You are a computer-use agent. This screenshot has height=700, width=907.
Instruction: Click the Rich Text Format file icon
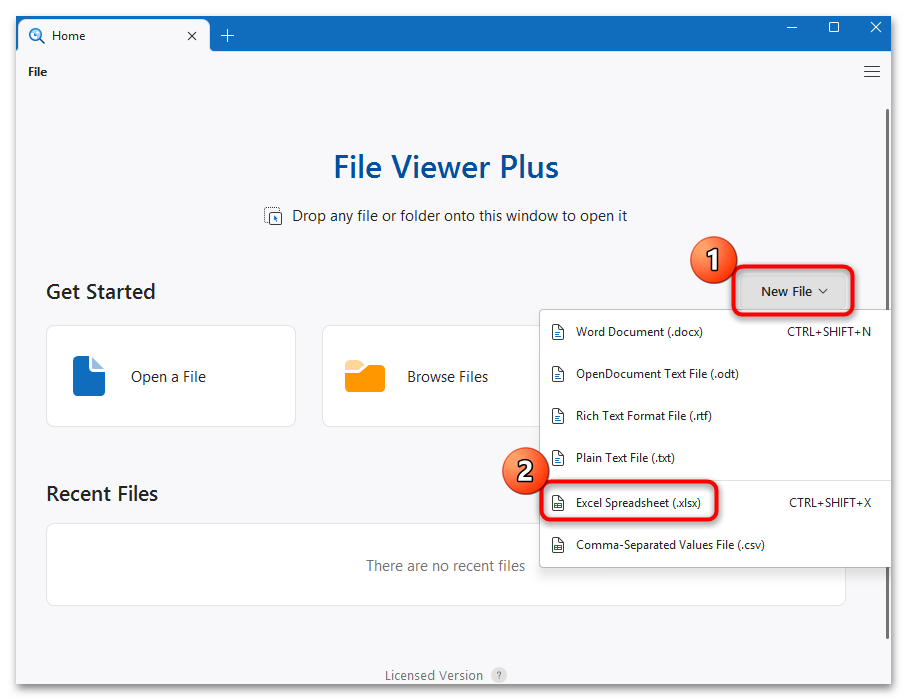point(558,415)
